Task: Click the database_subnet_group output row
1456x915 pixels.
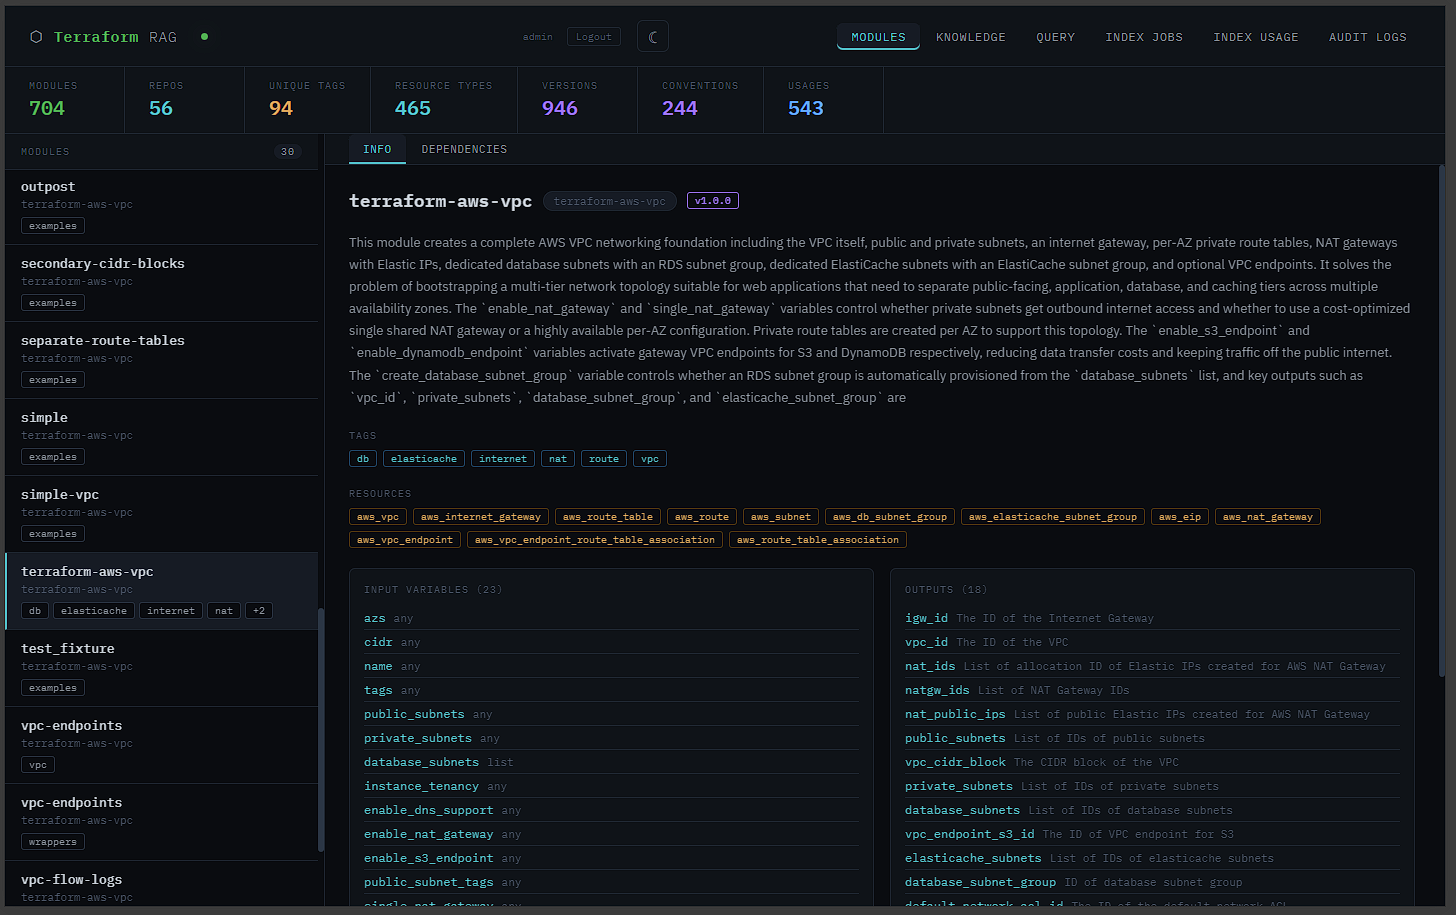Action: [x=1152, y=882]
